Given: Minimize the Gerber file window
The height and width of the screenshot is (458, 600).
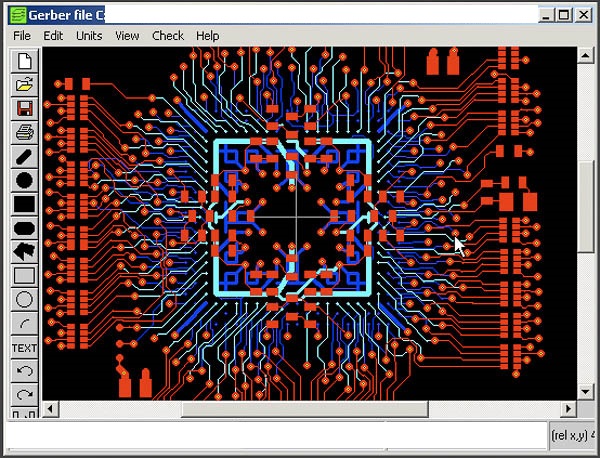Looking at the screenshot, I should 546,15.
